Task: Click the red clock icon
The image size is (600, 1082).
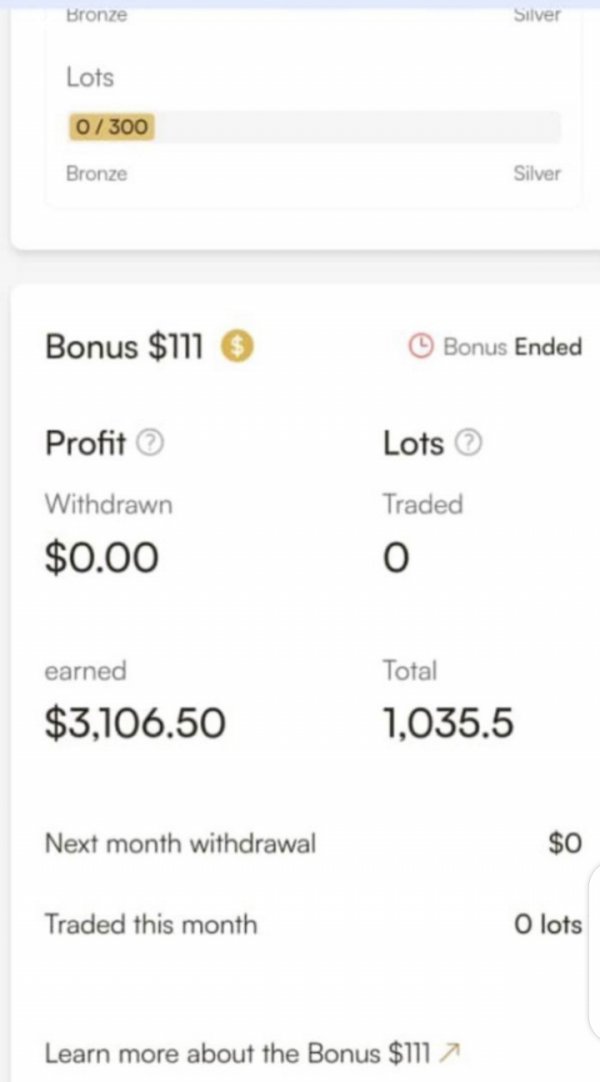Action: (421, 347)
